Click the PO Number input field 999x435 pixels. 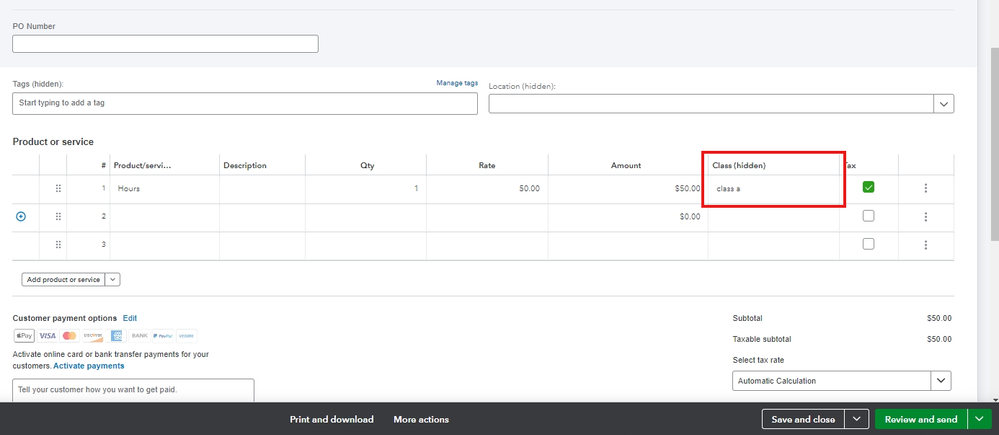[165, 44]
